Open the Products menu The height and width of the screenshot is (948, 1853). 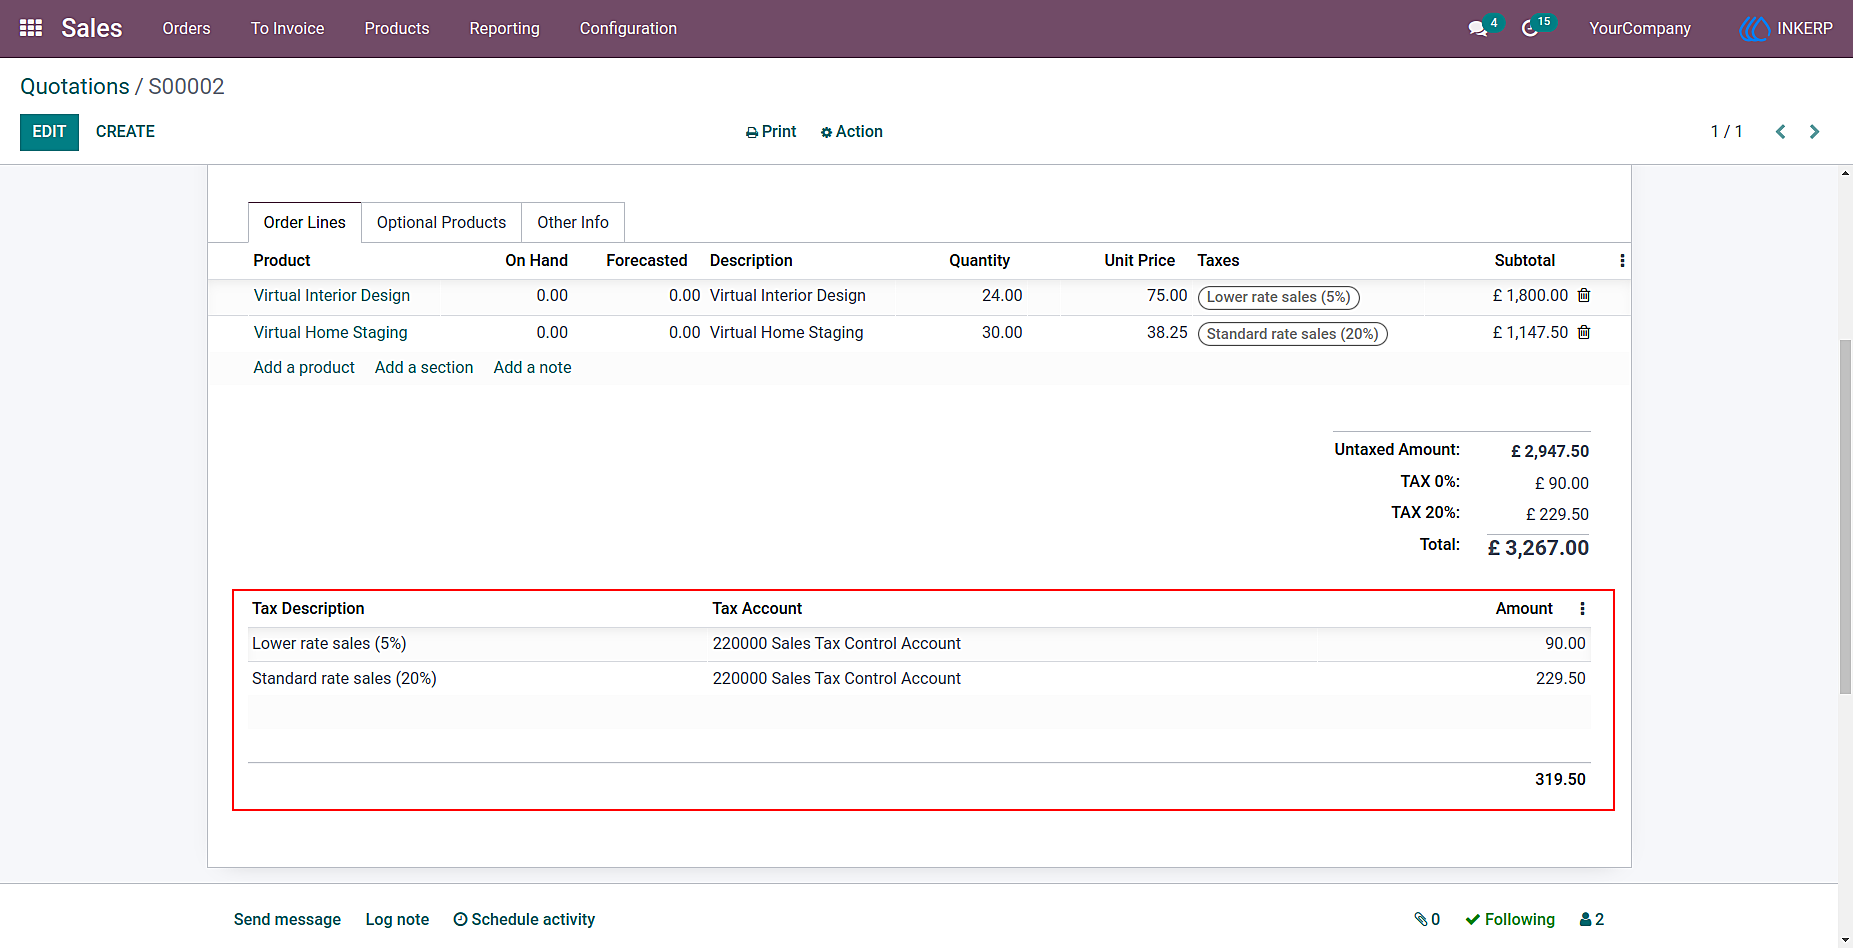pyautogui.click(x=397, y=29)
